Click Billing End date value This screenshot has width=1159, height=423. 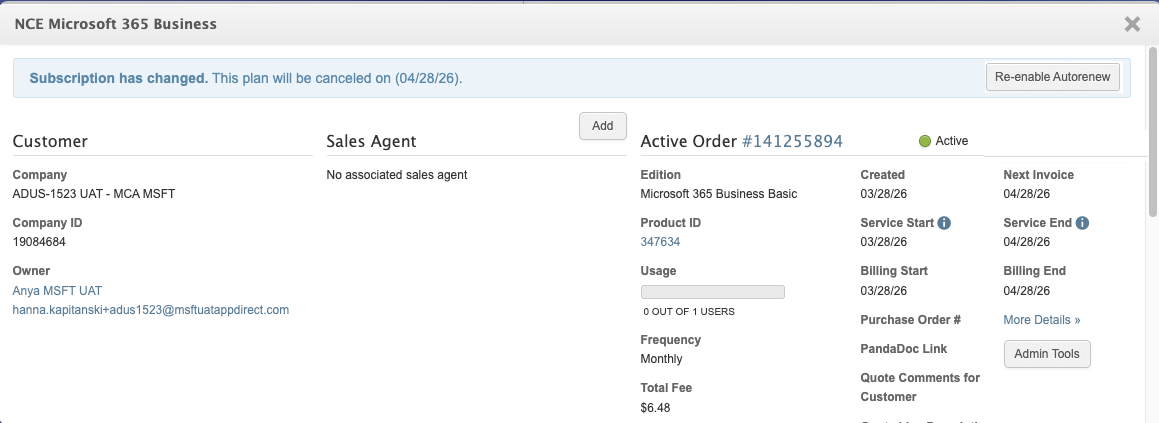[x=1027, y=291]
